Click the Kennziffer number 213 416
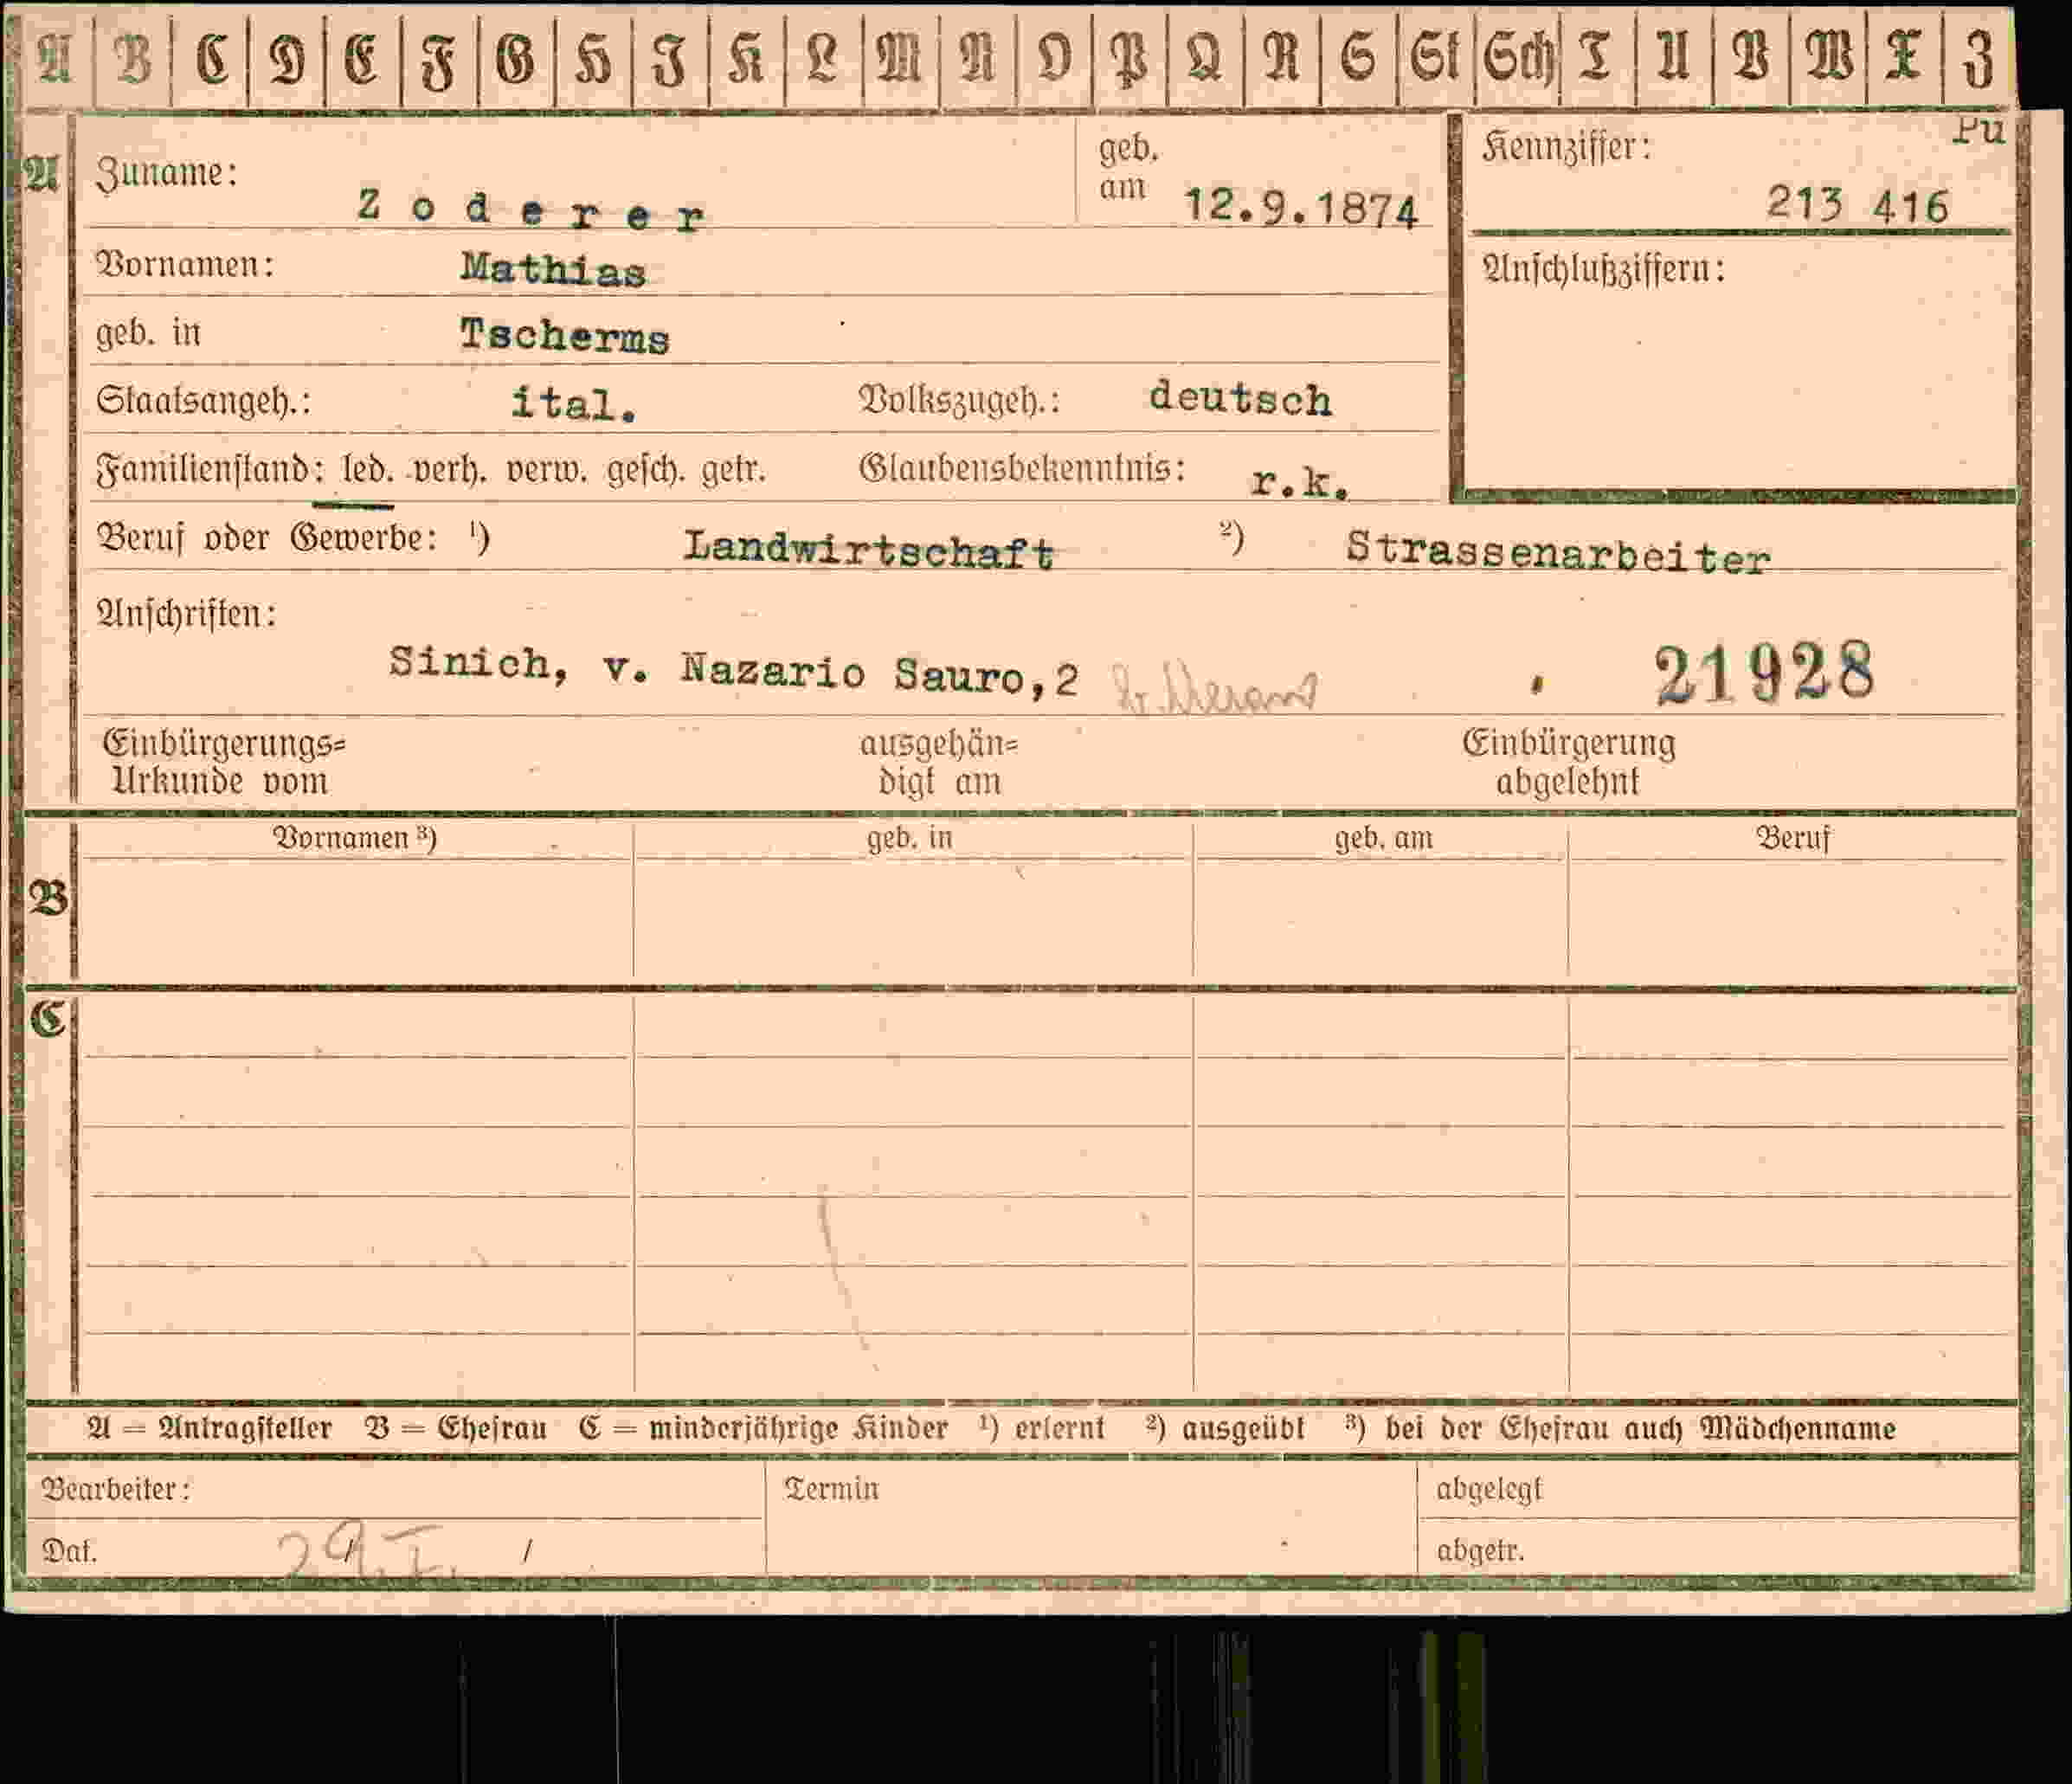Screen dimensions: 2072x1784 [x=1858, y=205]
